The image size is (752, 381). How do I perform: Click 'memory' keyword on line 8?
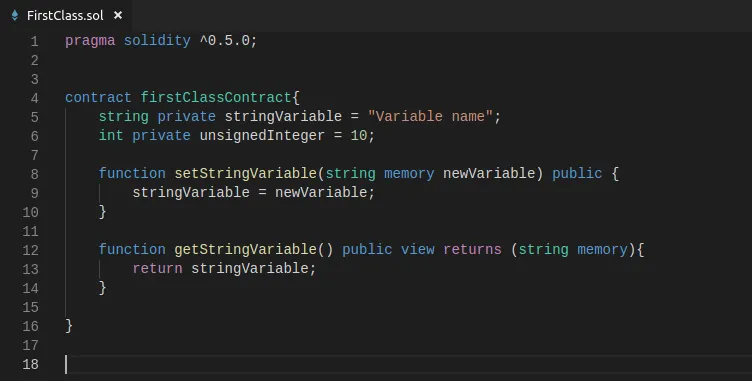pos(409,173)
